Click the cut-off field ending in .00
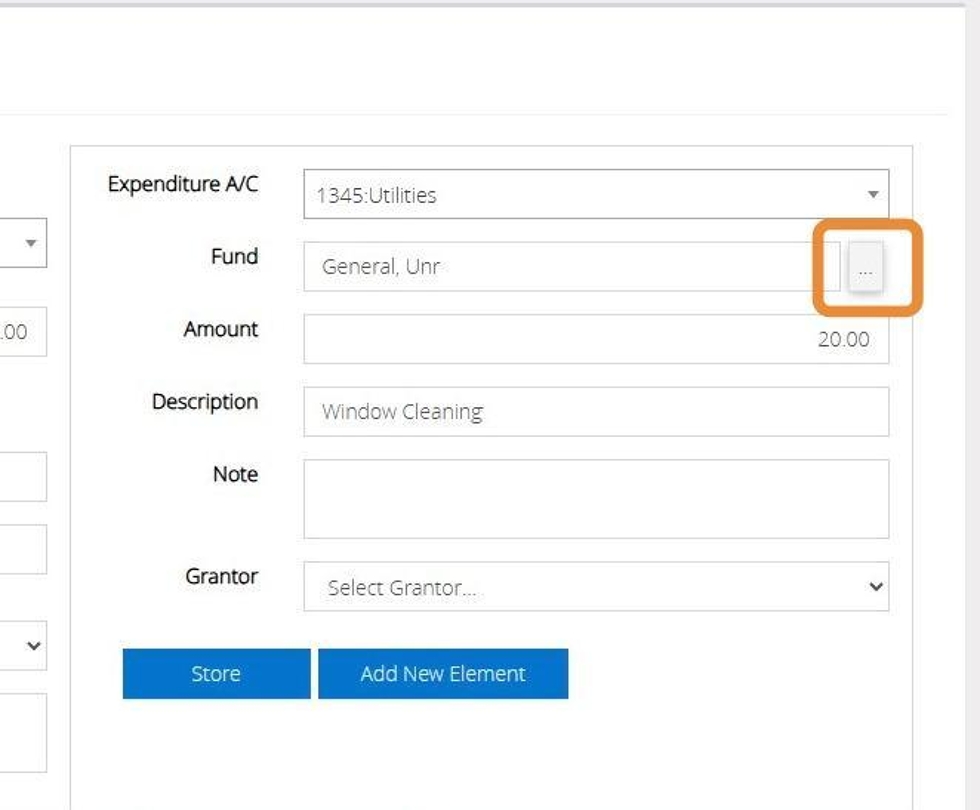Viewport: 980px width, 810px height. click(x=23, y=332)
